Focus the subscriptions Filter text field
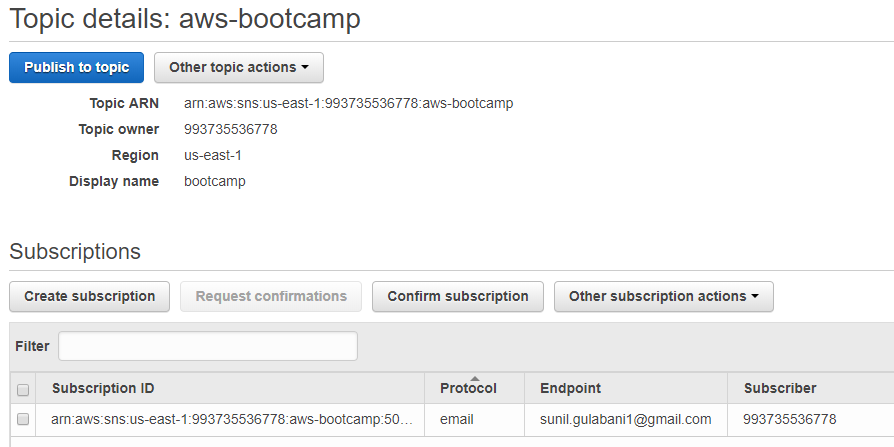 tap(208, 346)
